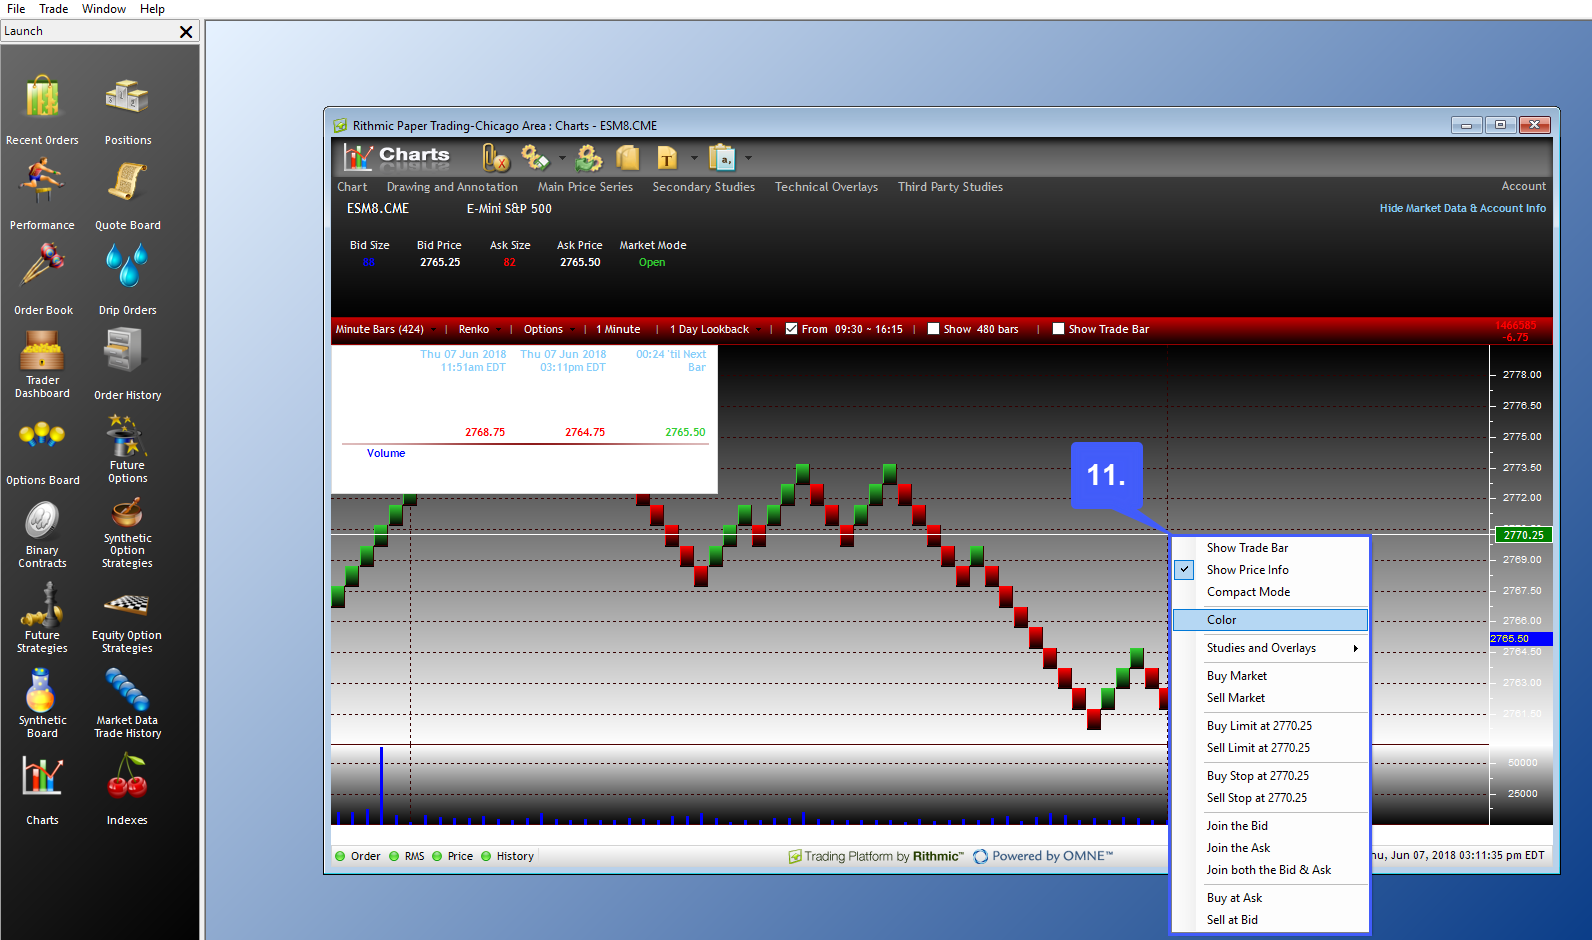The height and width of the screenshot is (940, 1592).
Task: Open the File menu
Action: pyautogui.click(x=16, y=9)
